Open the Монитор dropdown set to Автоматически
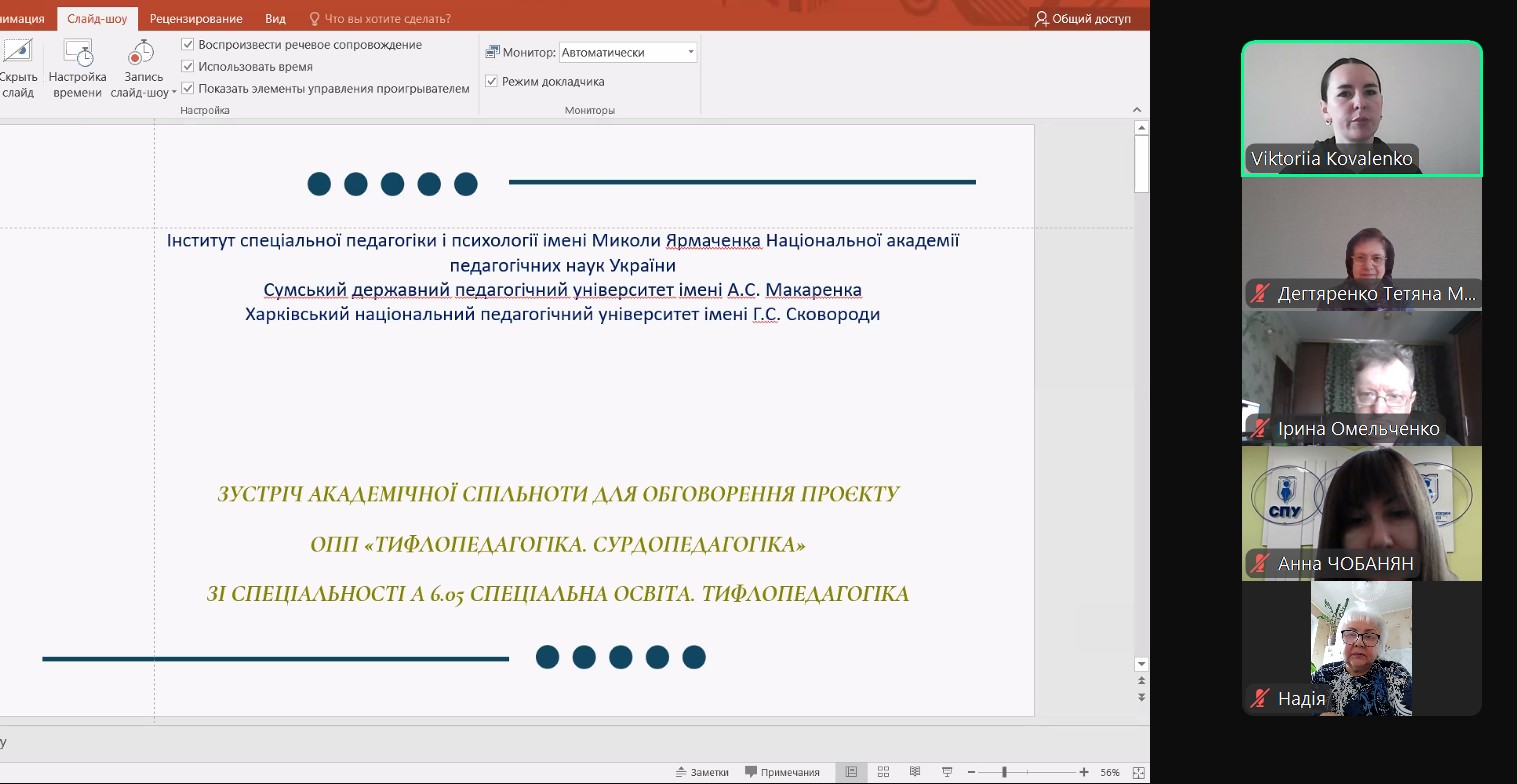This screenshot has width=1517, height=784. 628,53
